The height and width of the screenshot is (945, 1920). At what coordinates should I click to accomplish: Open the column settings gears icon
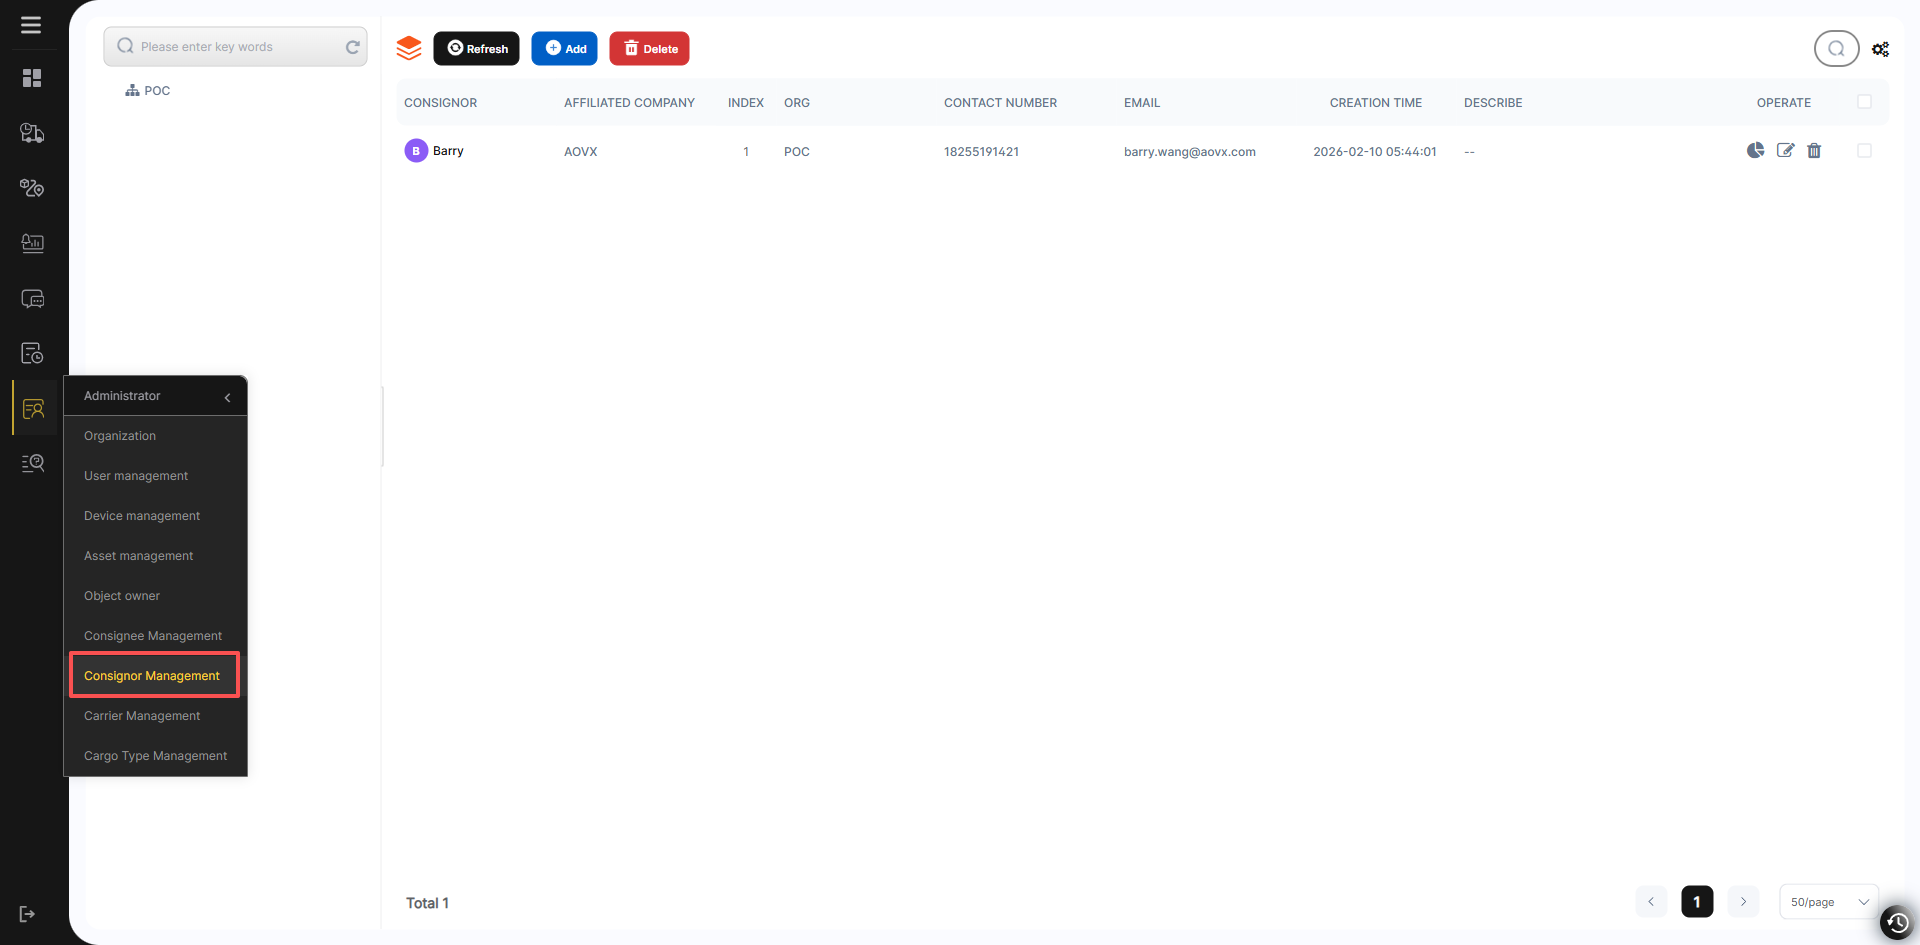[x=1881, y=49]
